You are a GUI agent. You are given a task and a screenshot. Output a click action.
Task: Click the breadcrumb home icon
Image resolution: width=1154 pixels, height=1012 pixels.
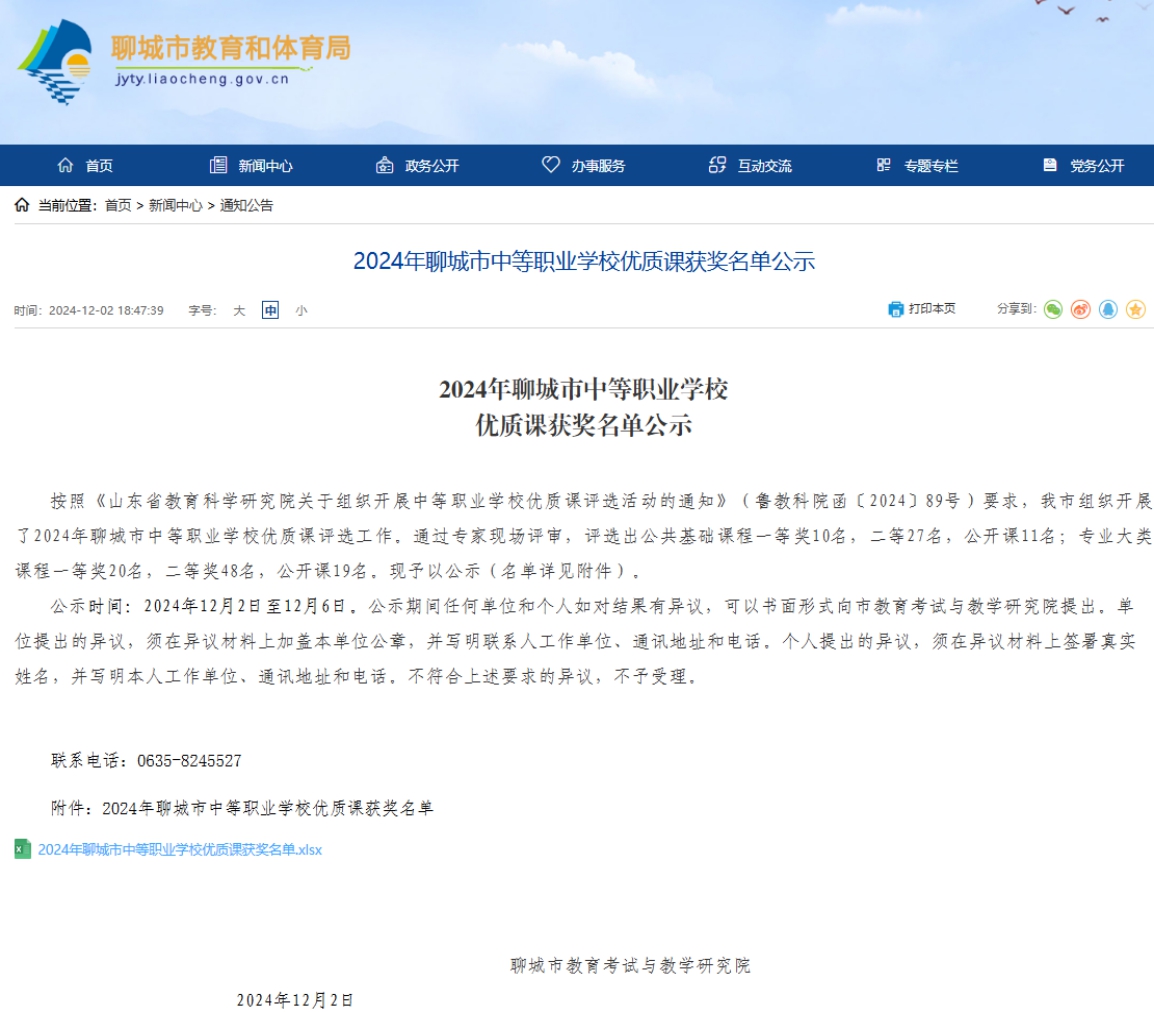click(x=22, y=205)
